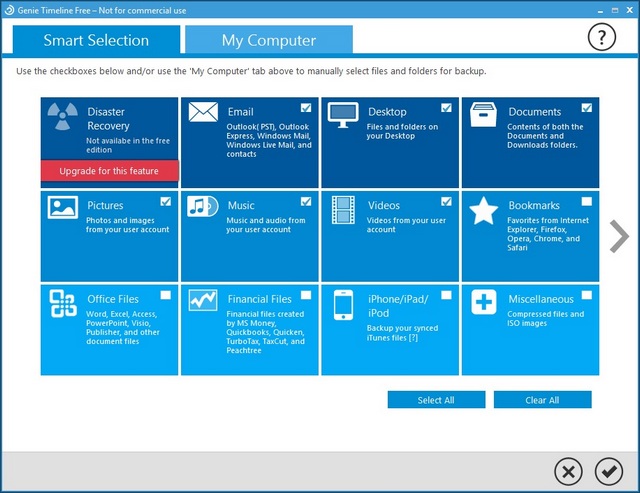Show next page with right chevron arrow
Viewport: 640px width, 493px height.
(x=619, y=237)
